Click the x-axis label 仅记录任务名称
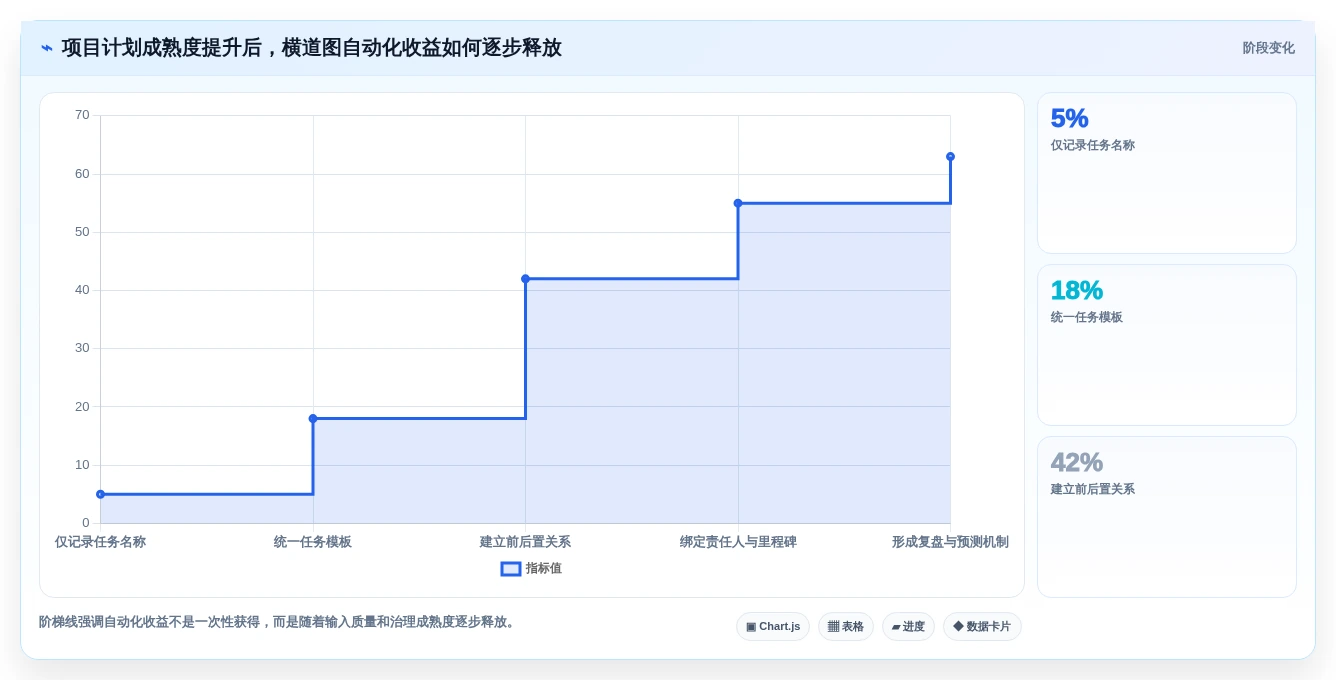Viewport: 1336px width, 680px height. [x=100, y=542]
